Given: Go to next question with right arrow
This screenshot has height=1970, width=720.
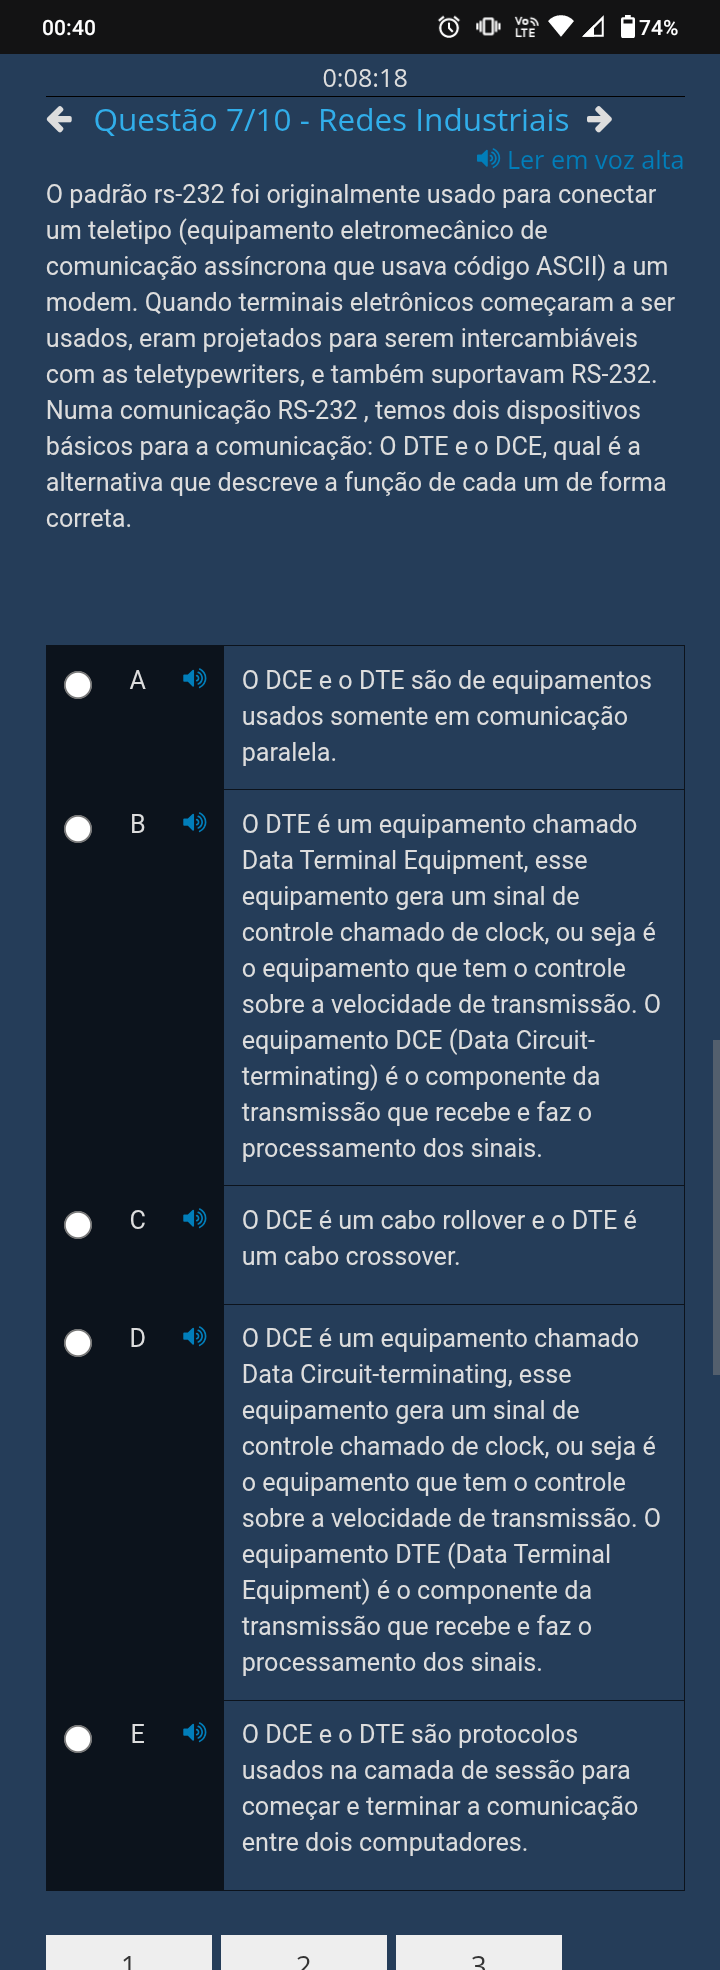Looking at the screenshot, I should coord(599,120).
